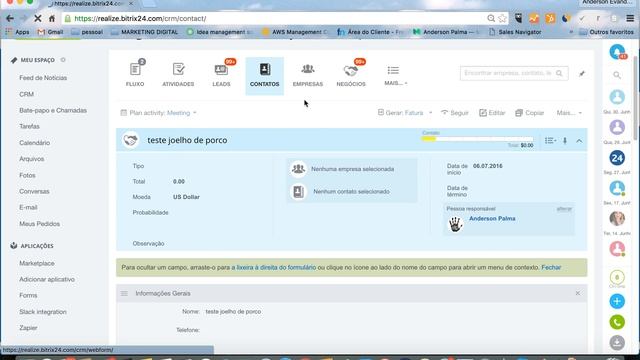Close the Informações Gerais section
640x360 pixels.
[x=578, y=293]
